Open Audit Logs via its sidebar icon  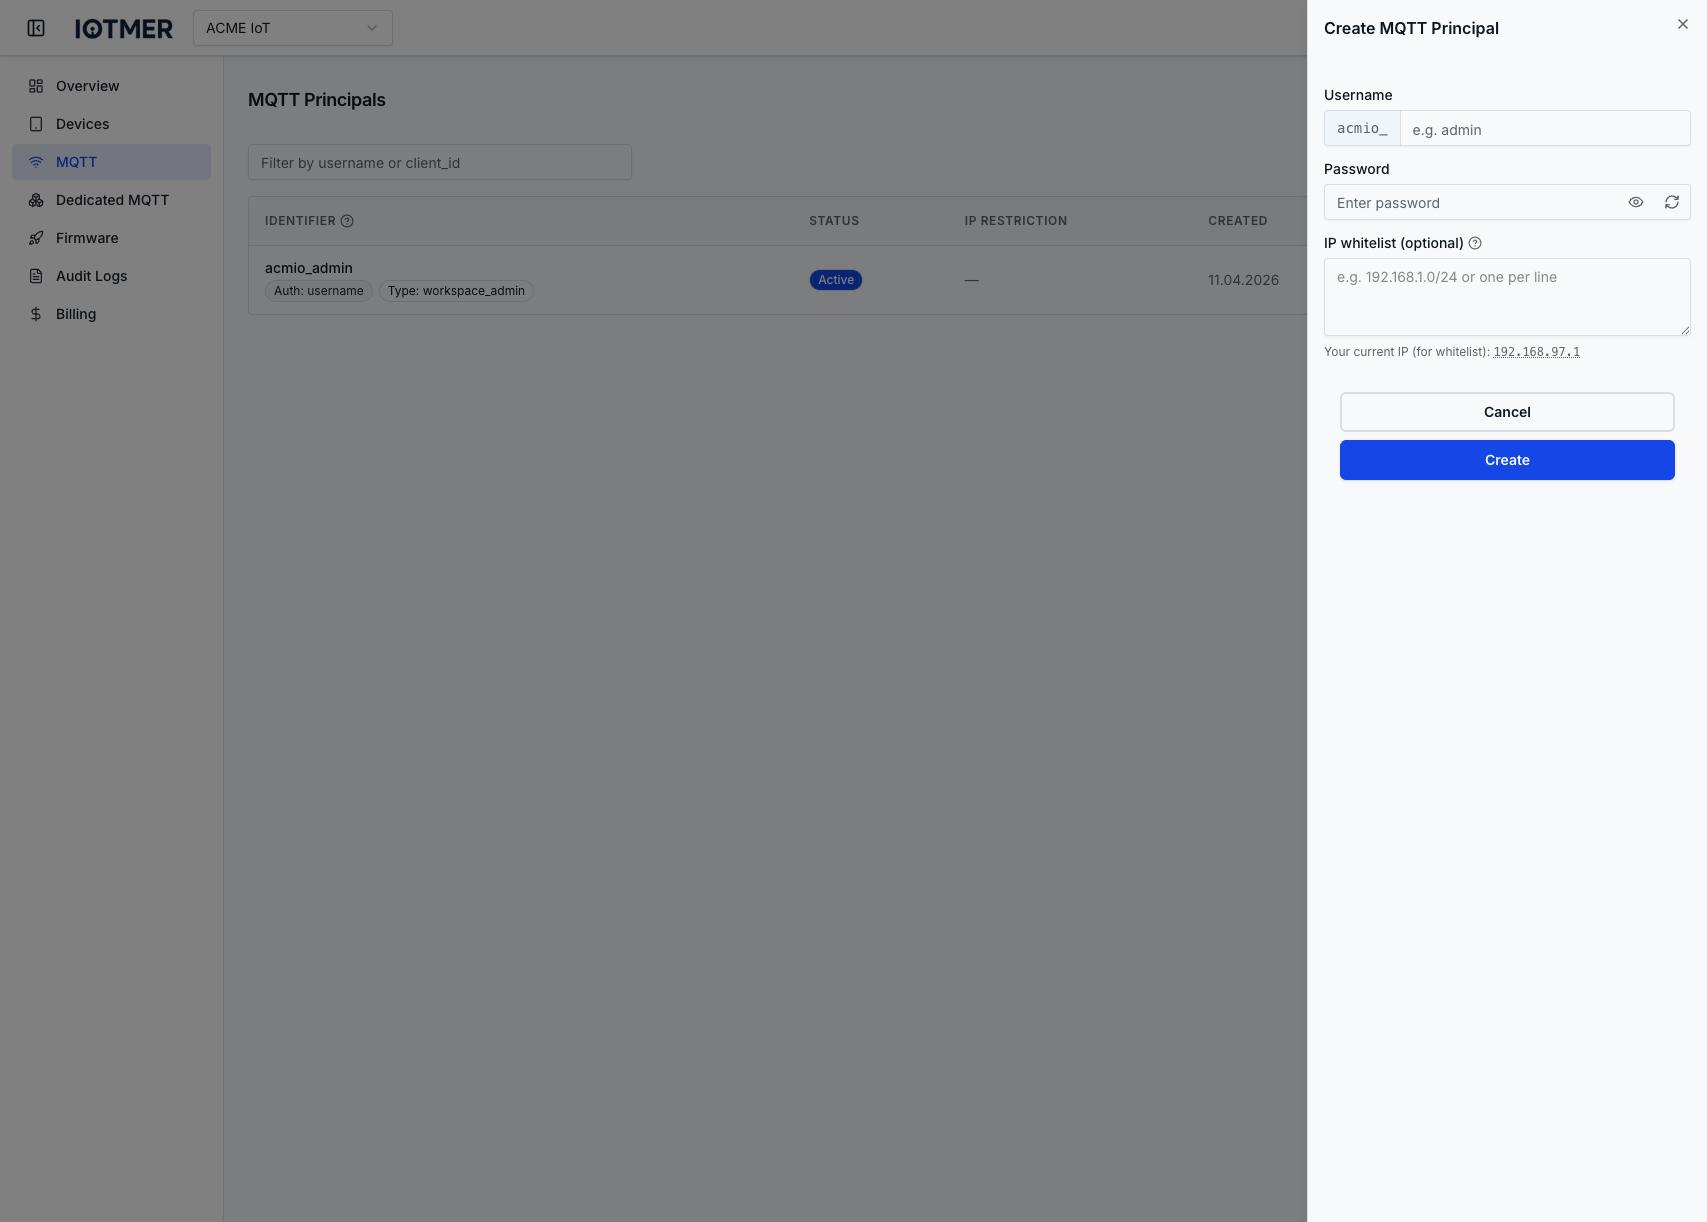pos(35,276)
